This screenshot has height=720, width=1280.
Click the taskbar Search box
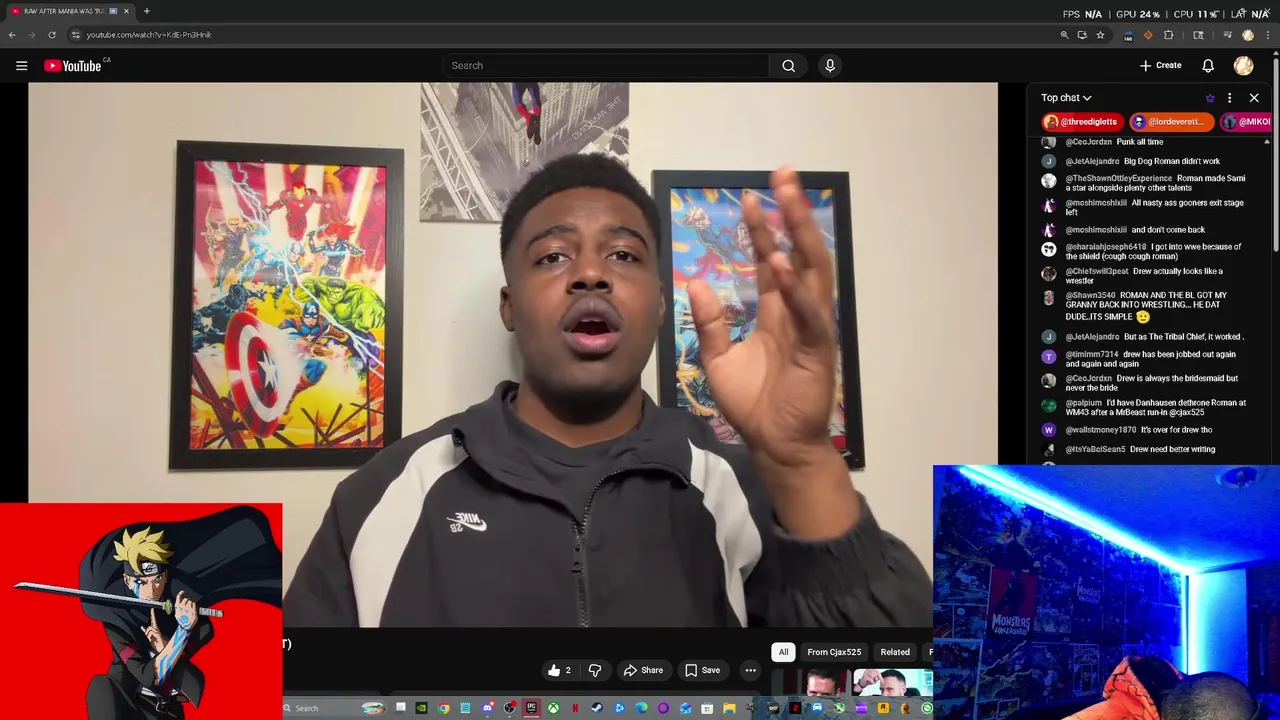click(335, 708)
